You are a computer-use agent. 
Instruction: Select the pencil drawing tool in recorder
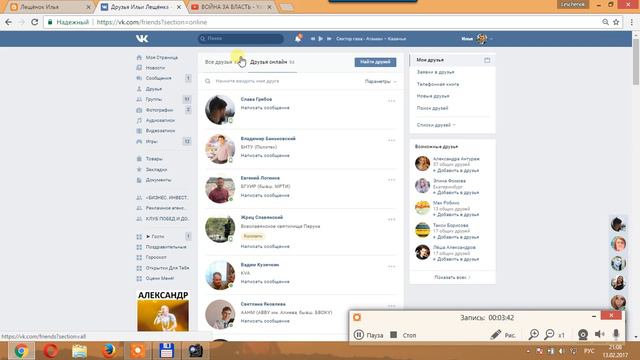[496, 335]
